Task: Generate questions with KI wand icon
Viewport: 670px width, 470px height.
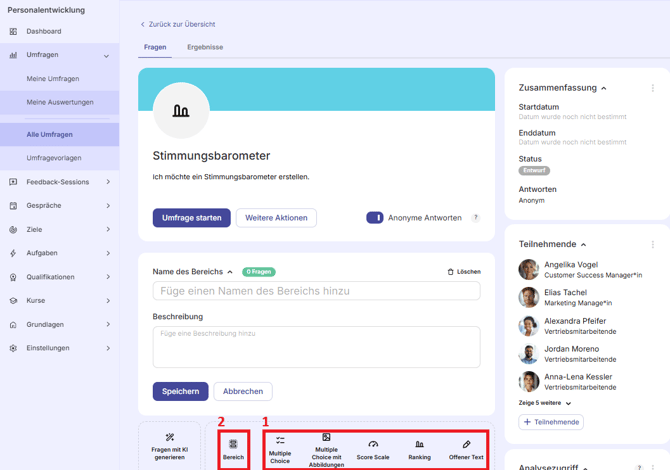Action: click(x=170, y=437)
